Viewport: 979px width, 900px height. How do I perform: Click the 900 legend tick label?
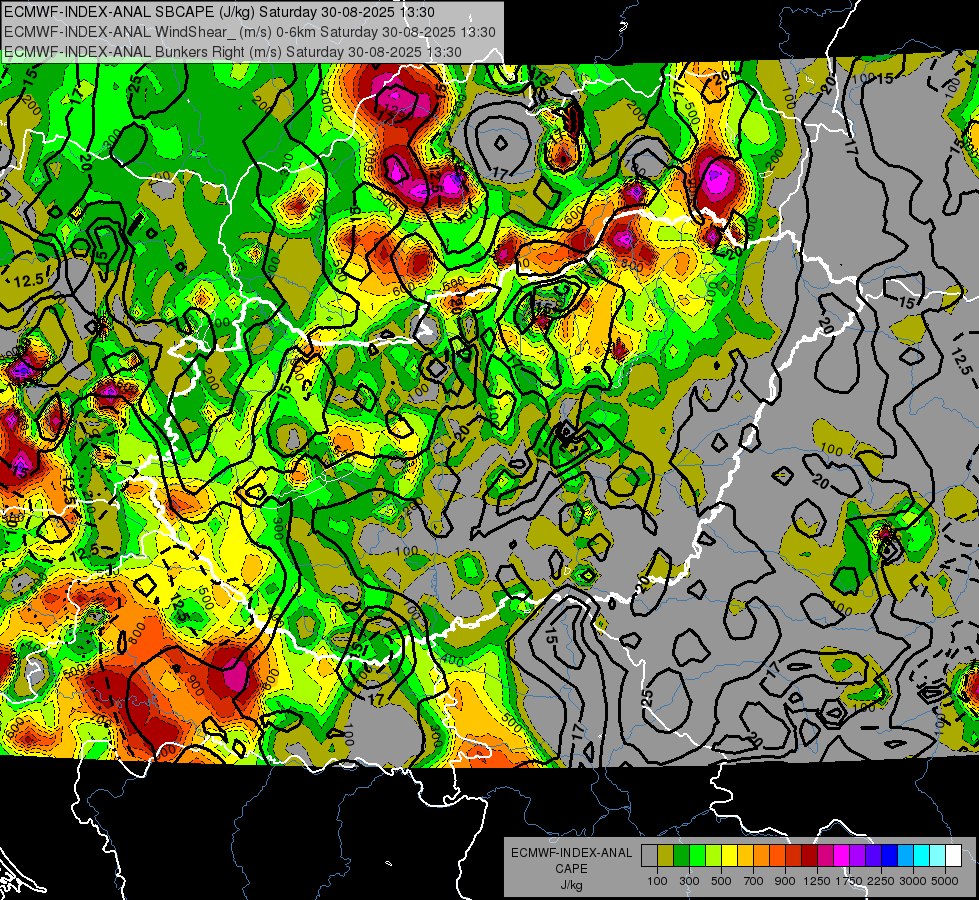(785, 881)
